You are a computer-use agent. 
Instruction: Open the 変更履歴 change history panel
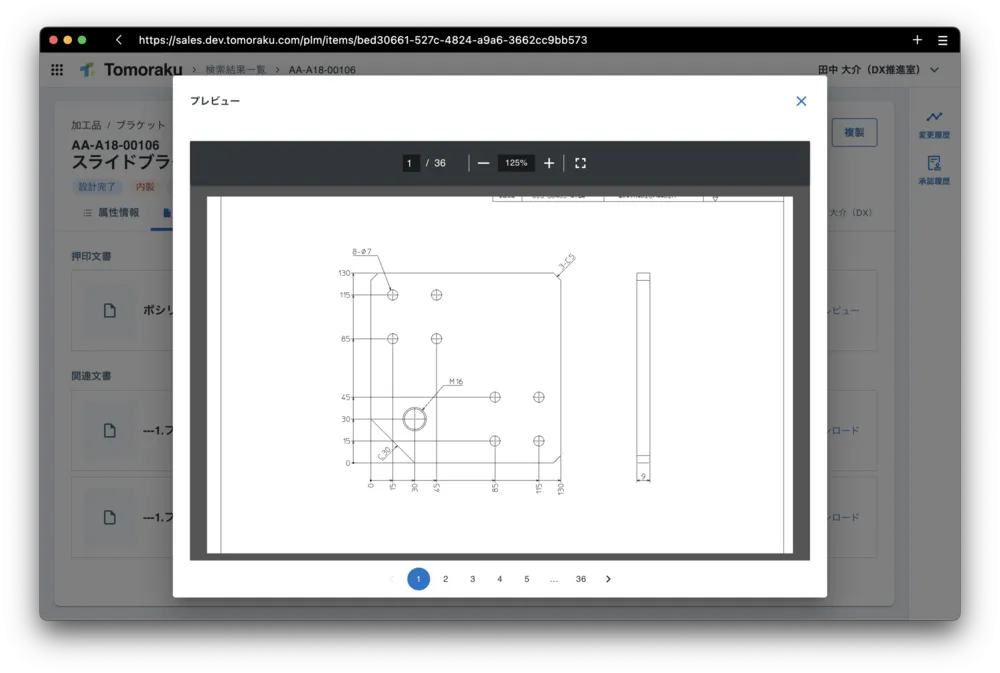click(x=934, y=124)
